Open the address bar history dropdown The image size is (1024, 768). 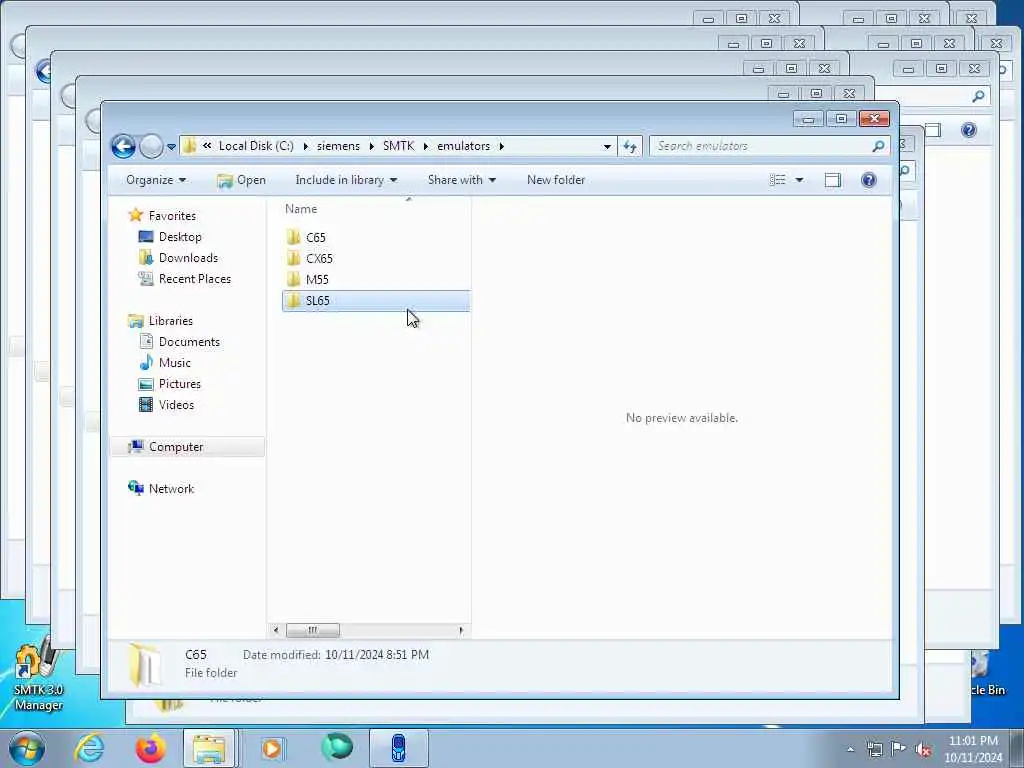[607, 146]
